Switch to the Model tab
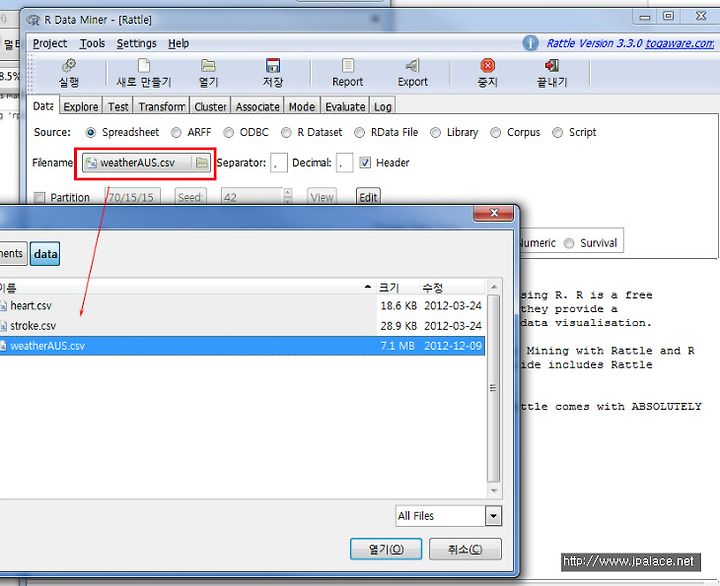 pos(302,107)
